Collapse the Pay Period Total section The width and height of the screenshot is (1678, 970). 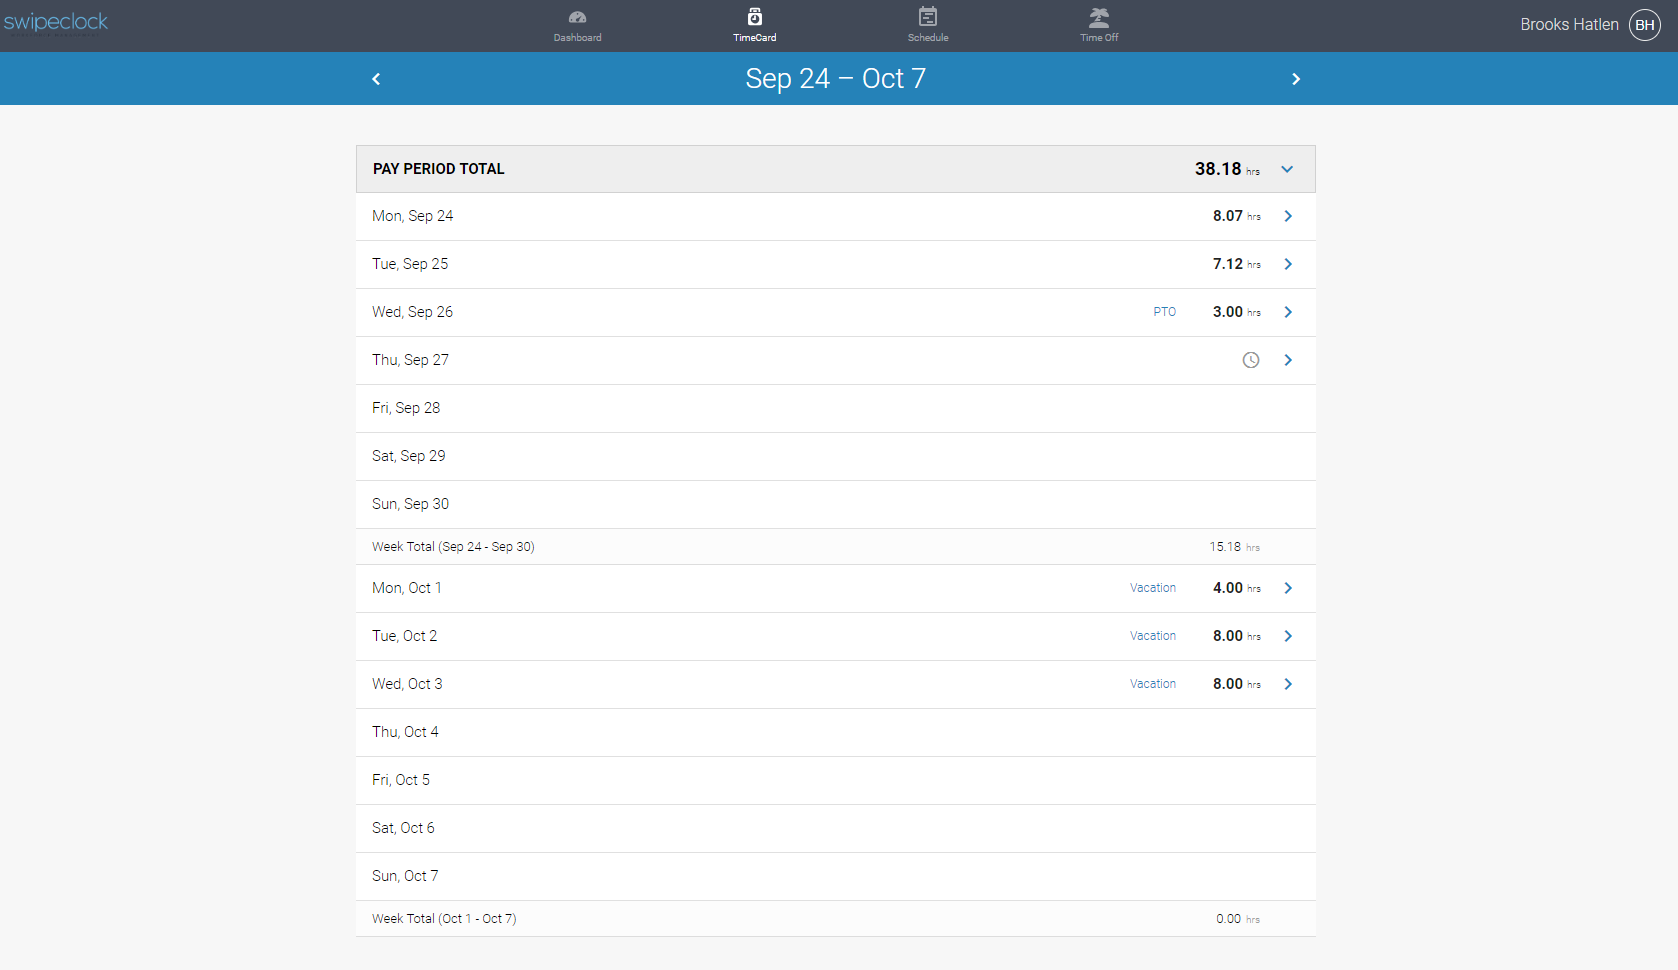(1287, 169)
